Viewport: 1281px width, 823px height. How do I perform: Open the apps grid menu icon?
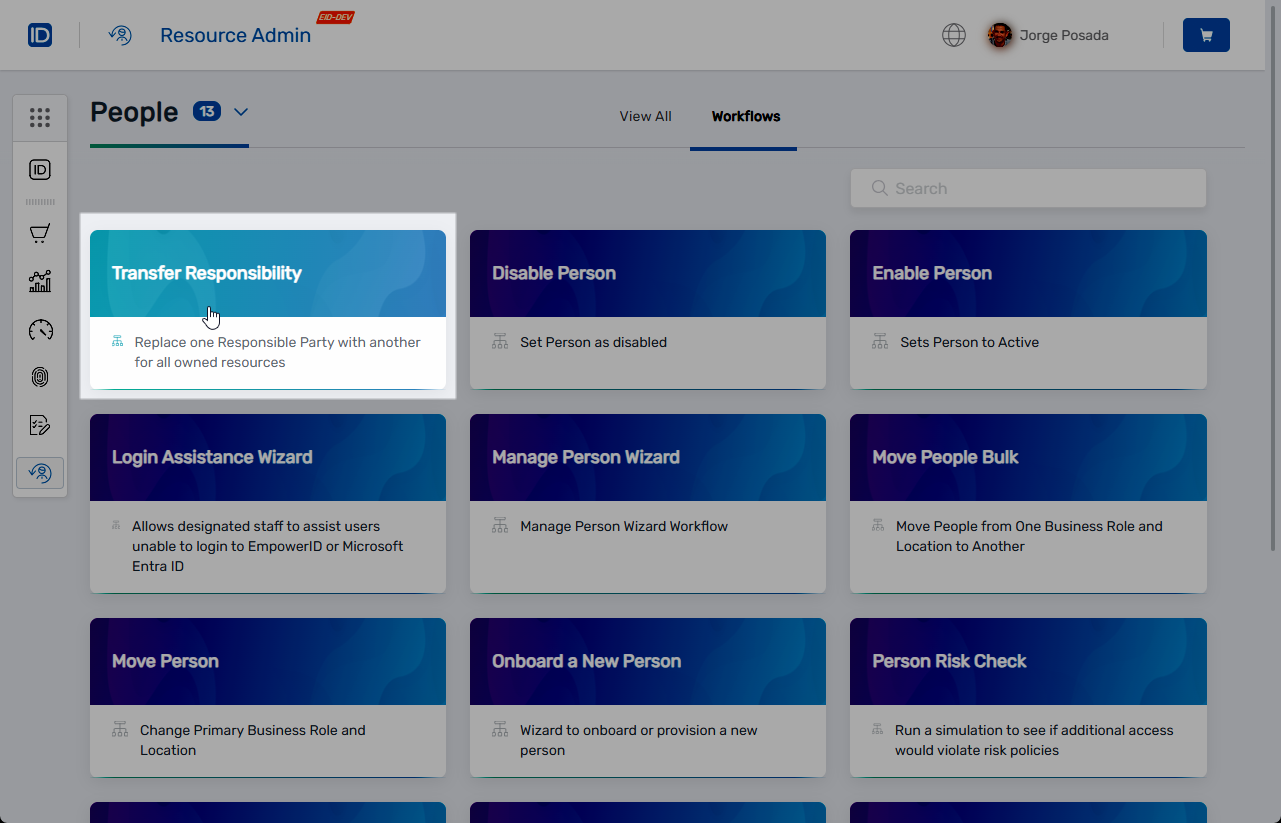click(40, 118)
